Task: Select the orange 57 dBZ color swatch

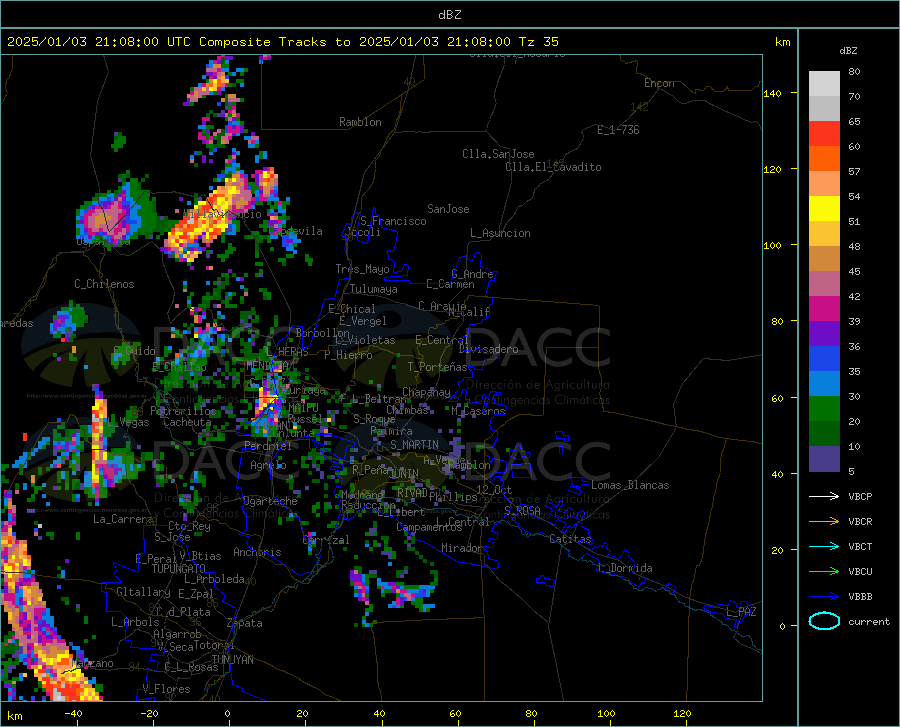Action: click(x=824, y=159)
